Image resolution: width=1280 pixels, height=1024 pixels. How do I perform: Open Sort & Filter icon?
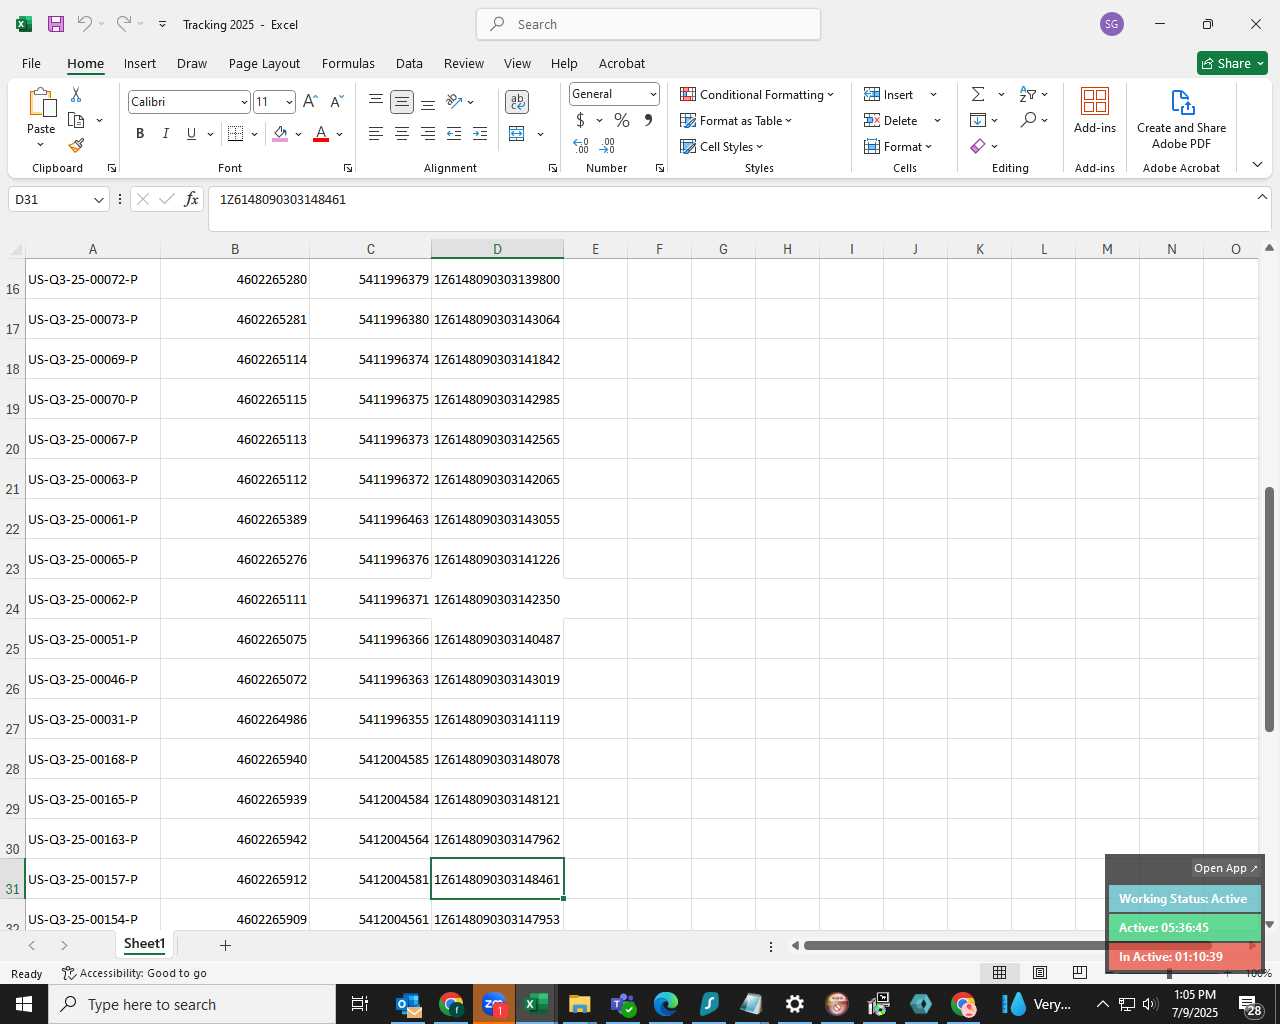[1028, 94]
